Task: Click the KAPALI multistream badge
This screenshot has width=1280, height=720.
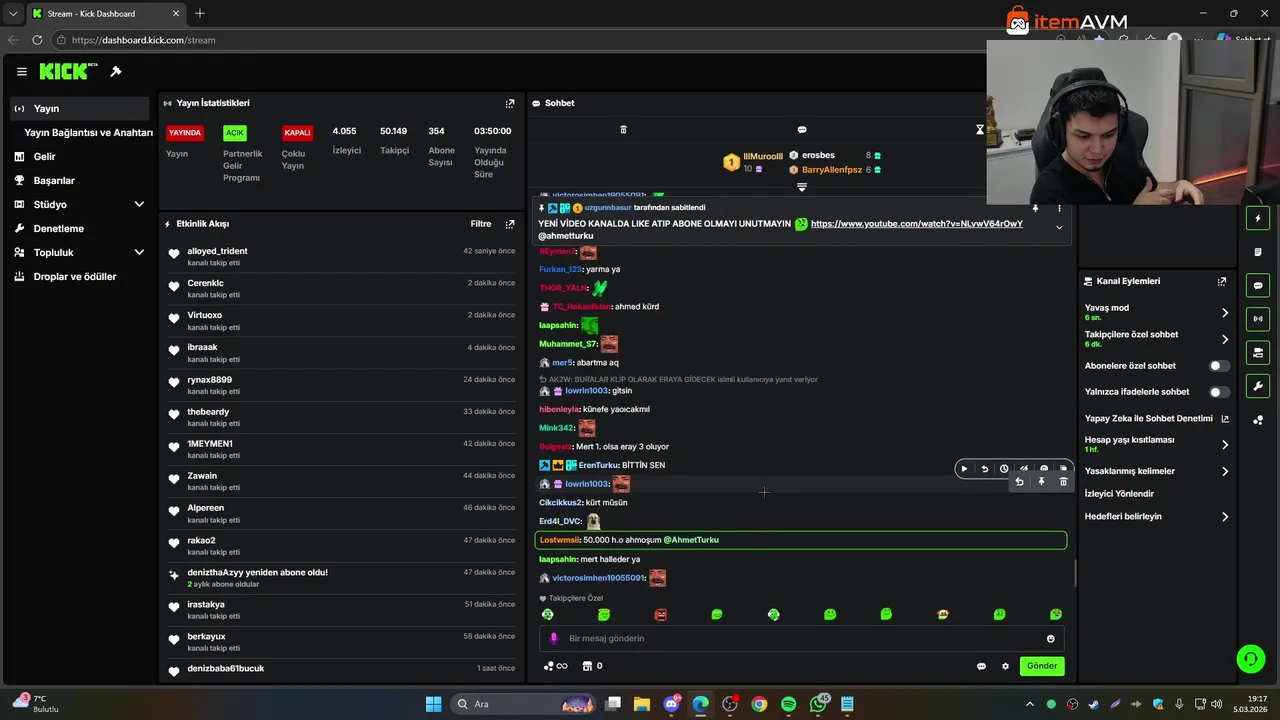Action: point(297,133)
